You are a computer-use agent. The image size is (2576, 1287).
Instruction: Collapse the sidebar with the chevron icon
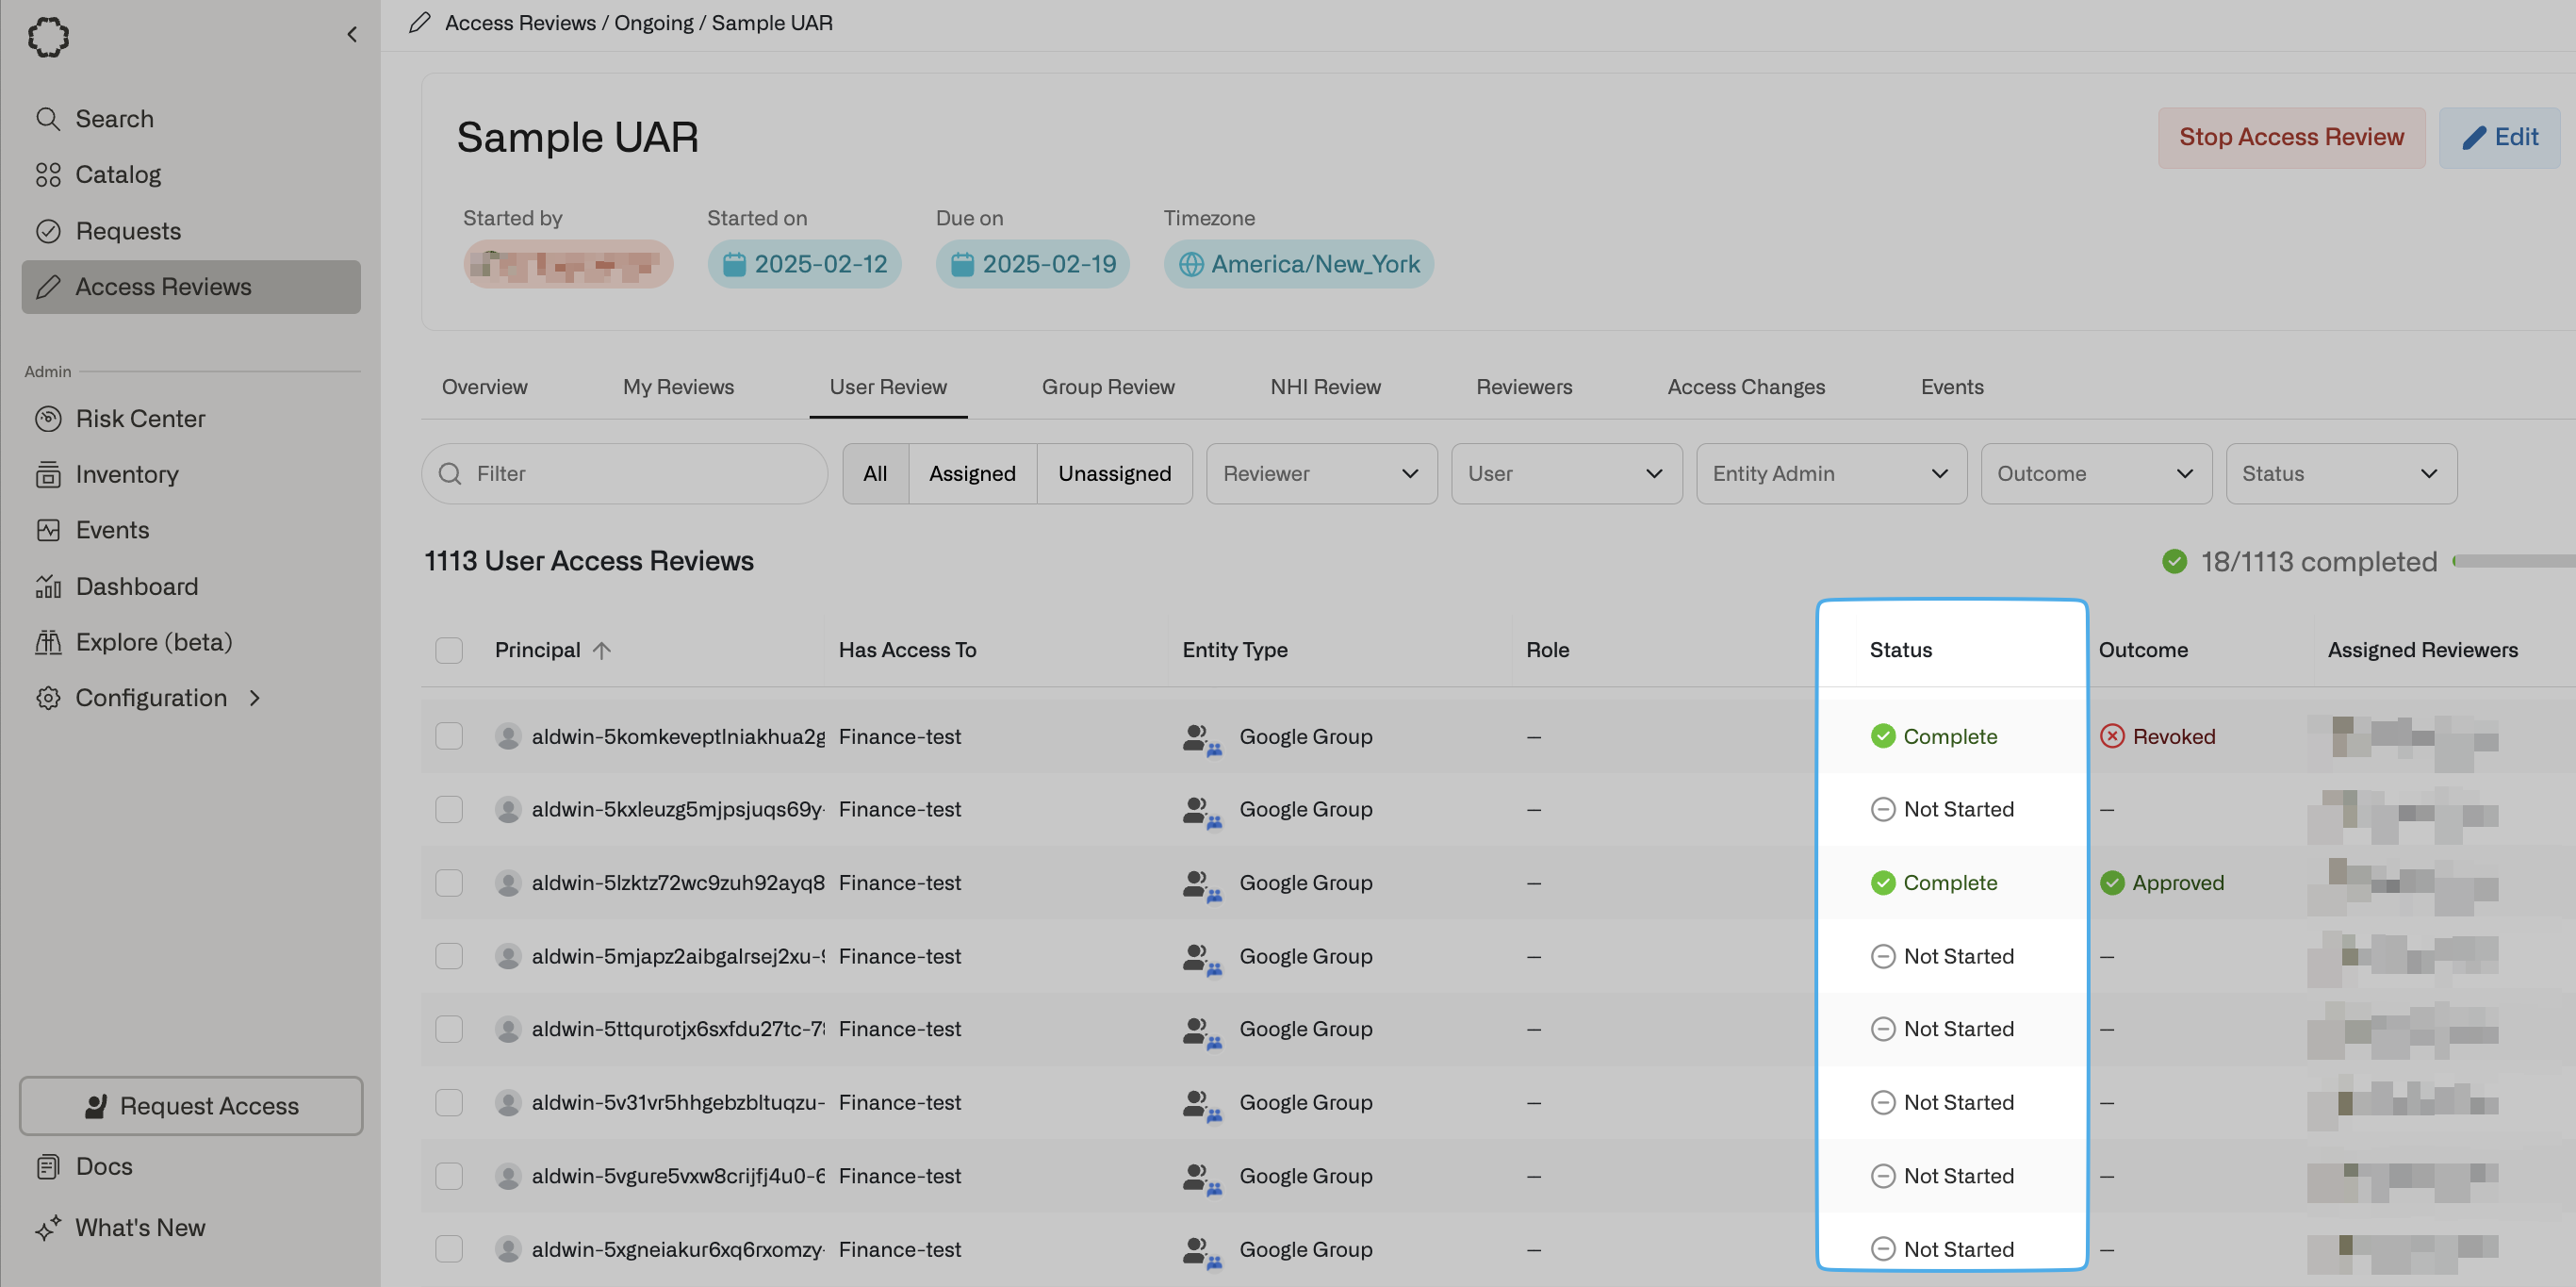click(351, 35)
